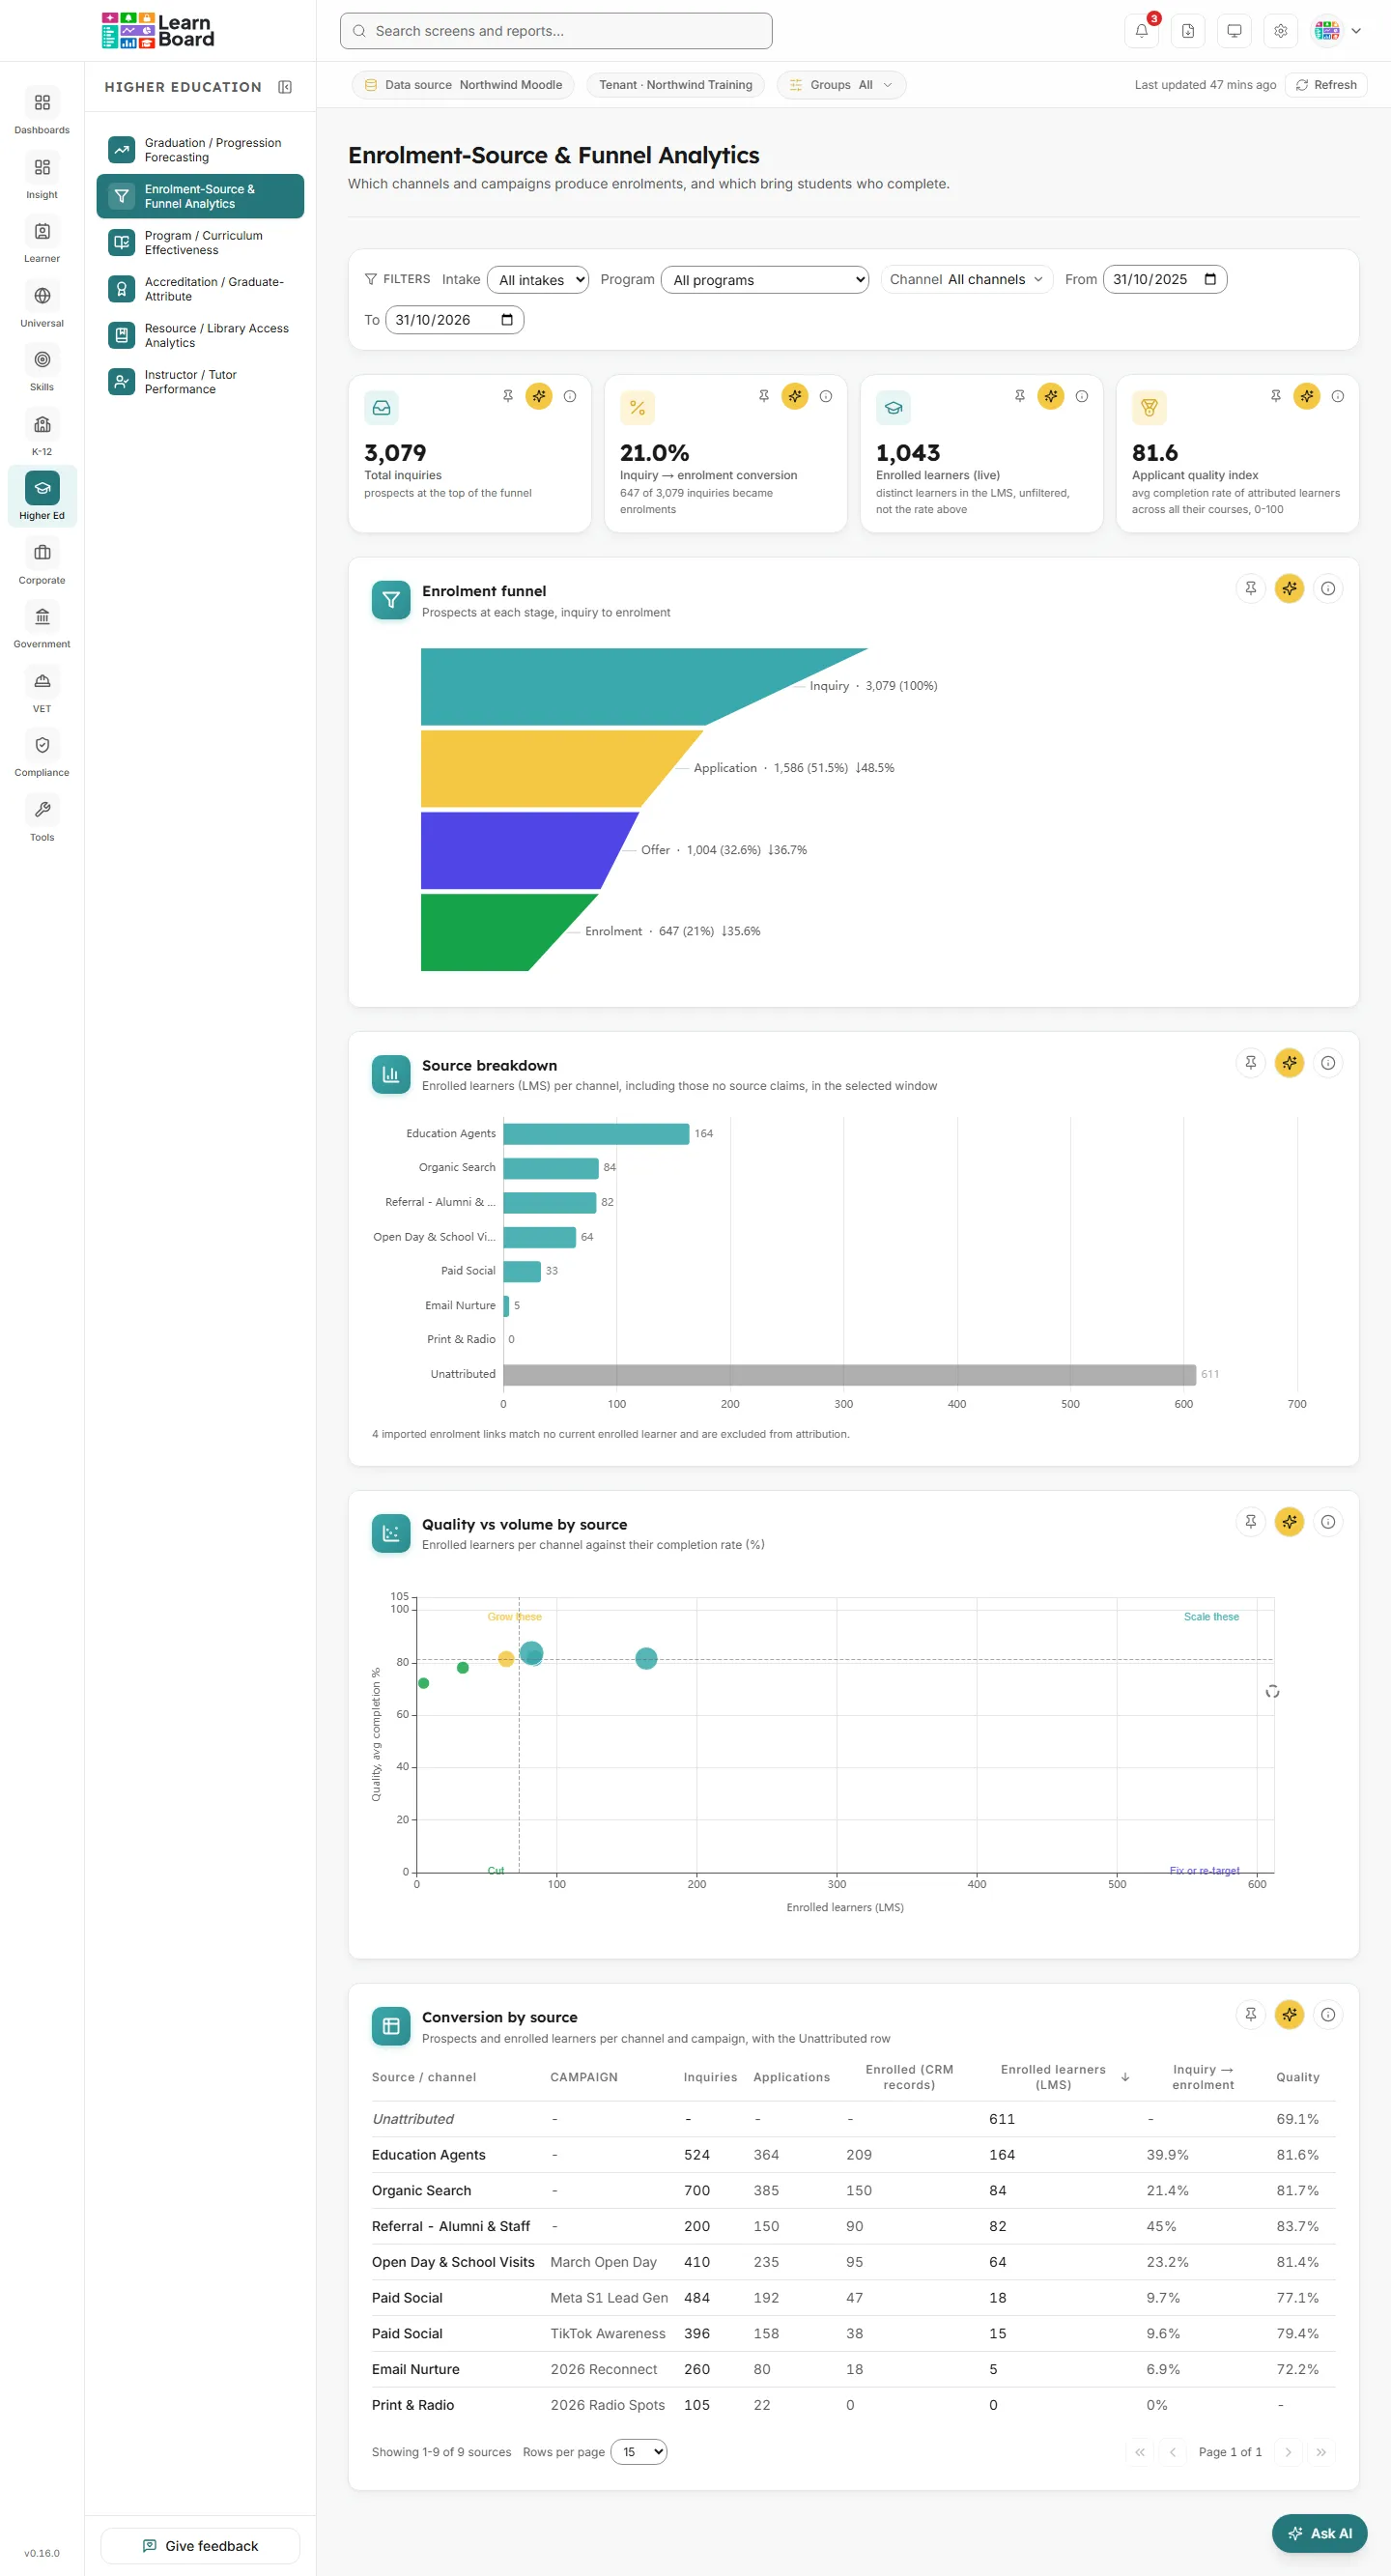1391x2576 pixels.
Task: Open Instructor / Tutor Performance
Action: (x=200, y=382)
